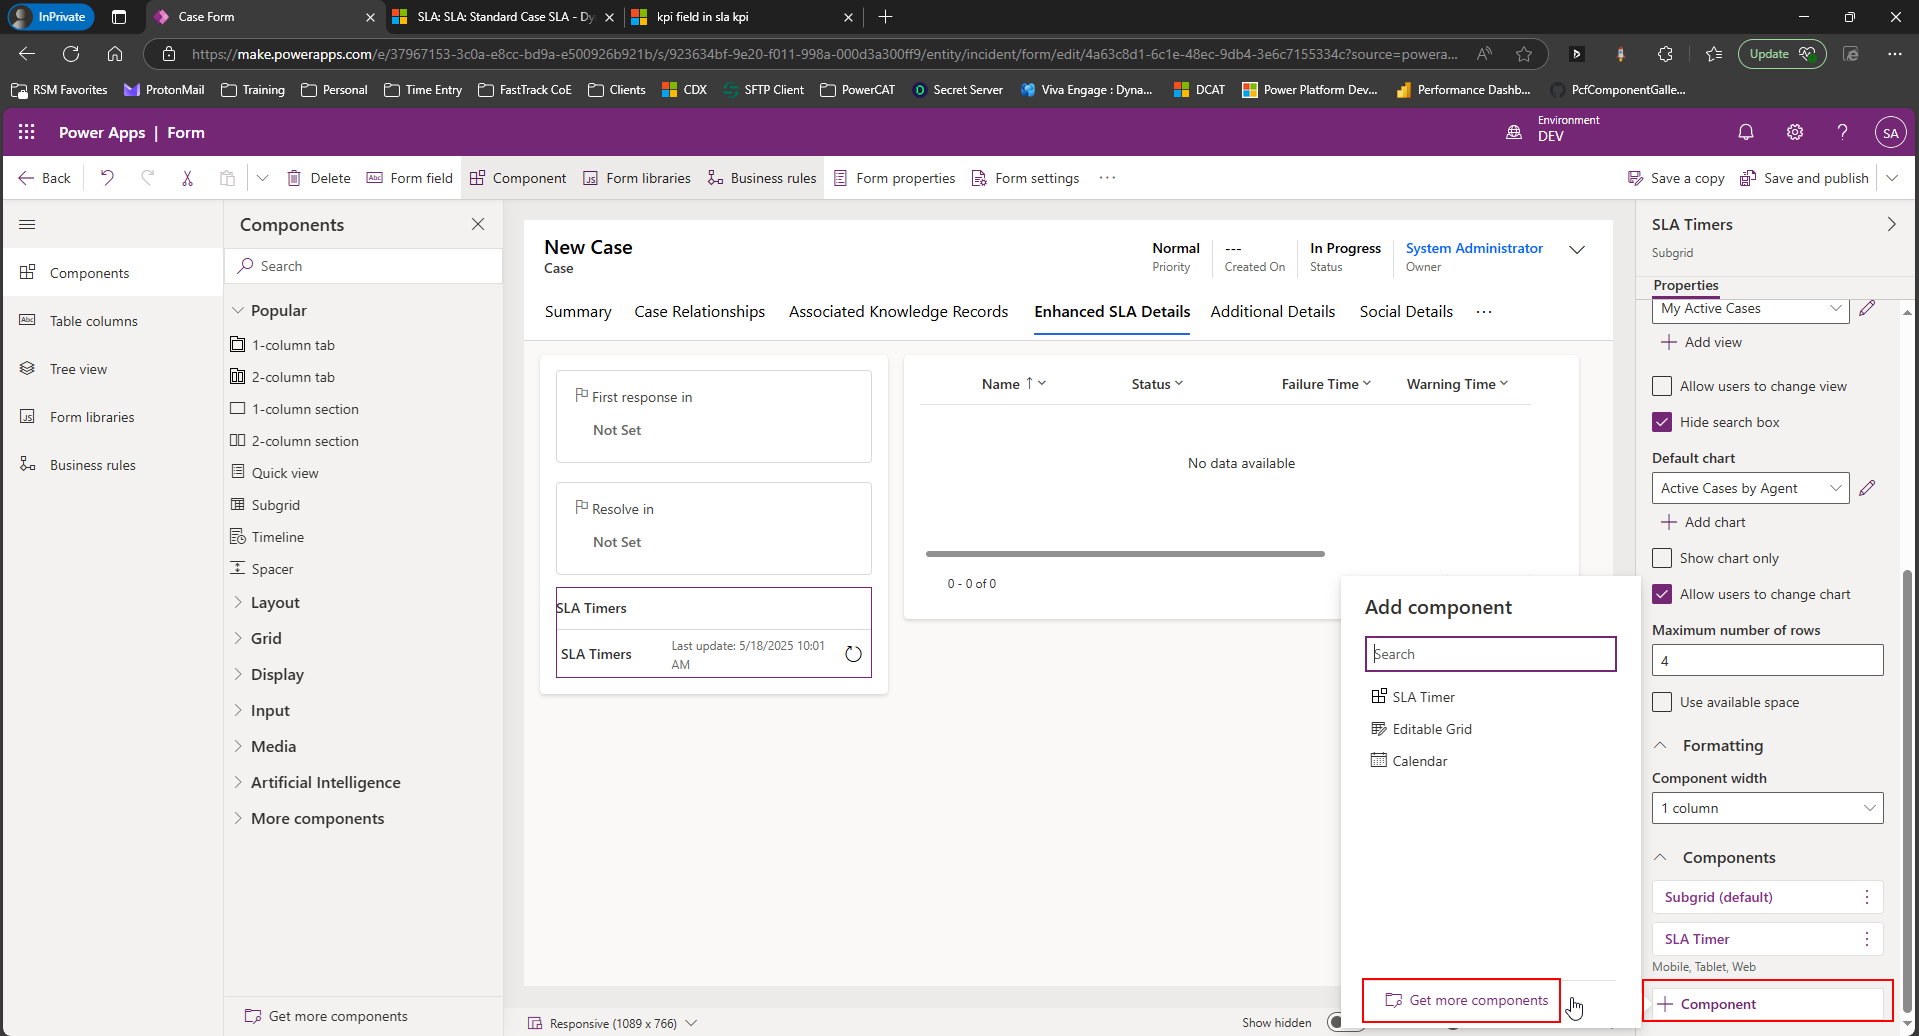
Task: Check the Show chart only box
Action: click(x=1662, y=558)
